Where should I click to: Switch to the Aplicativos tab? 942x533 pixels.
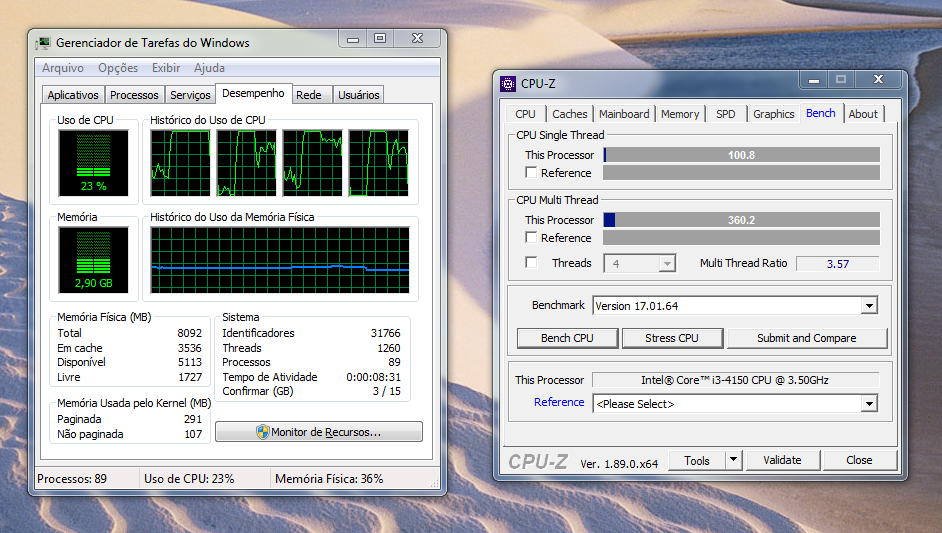pos(73,95)
